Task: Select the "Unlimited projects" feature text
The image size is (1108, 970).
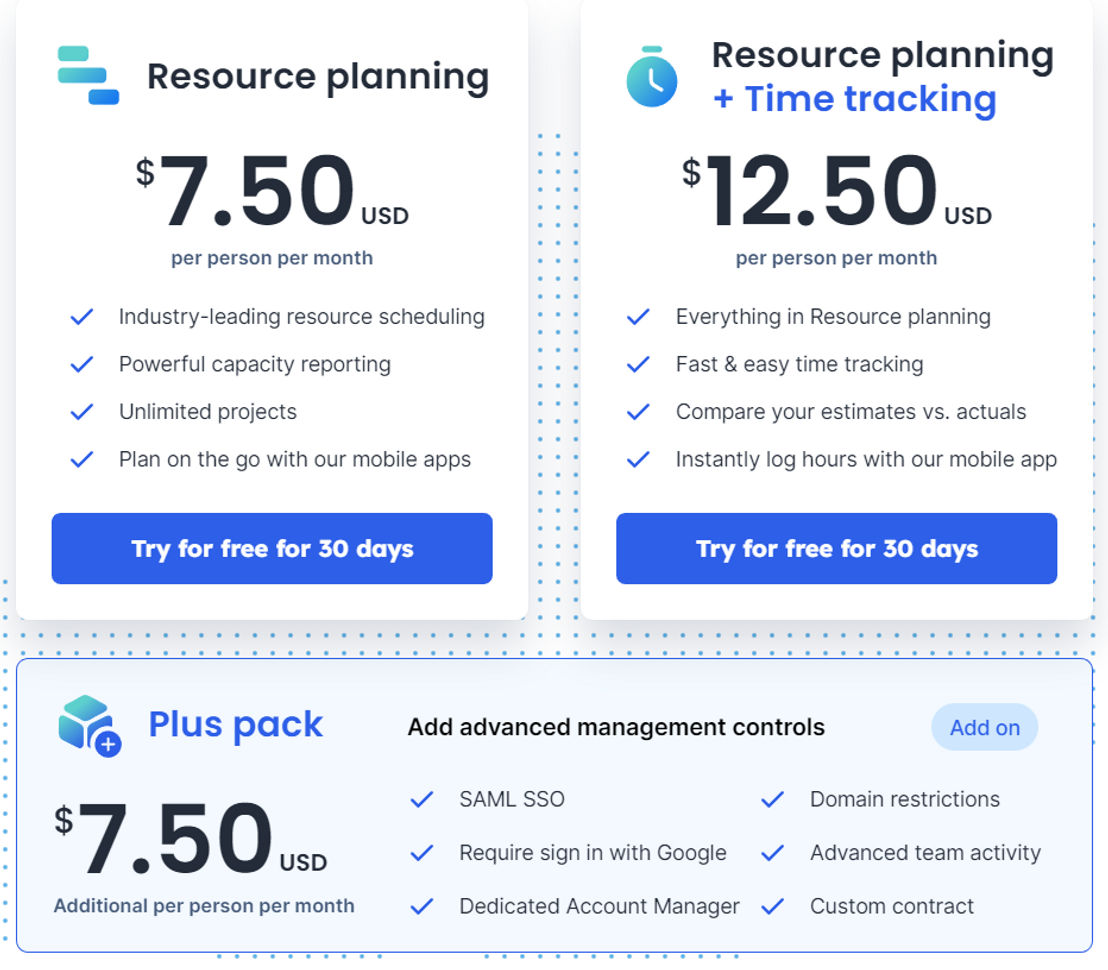Action: point(208,412)
